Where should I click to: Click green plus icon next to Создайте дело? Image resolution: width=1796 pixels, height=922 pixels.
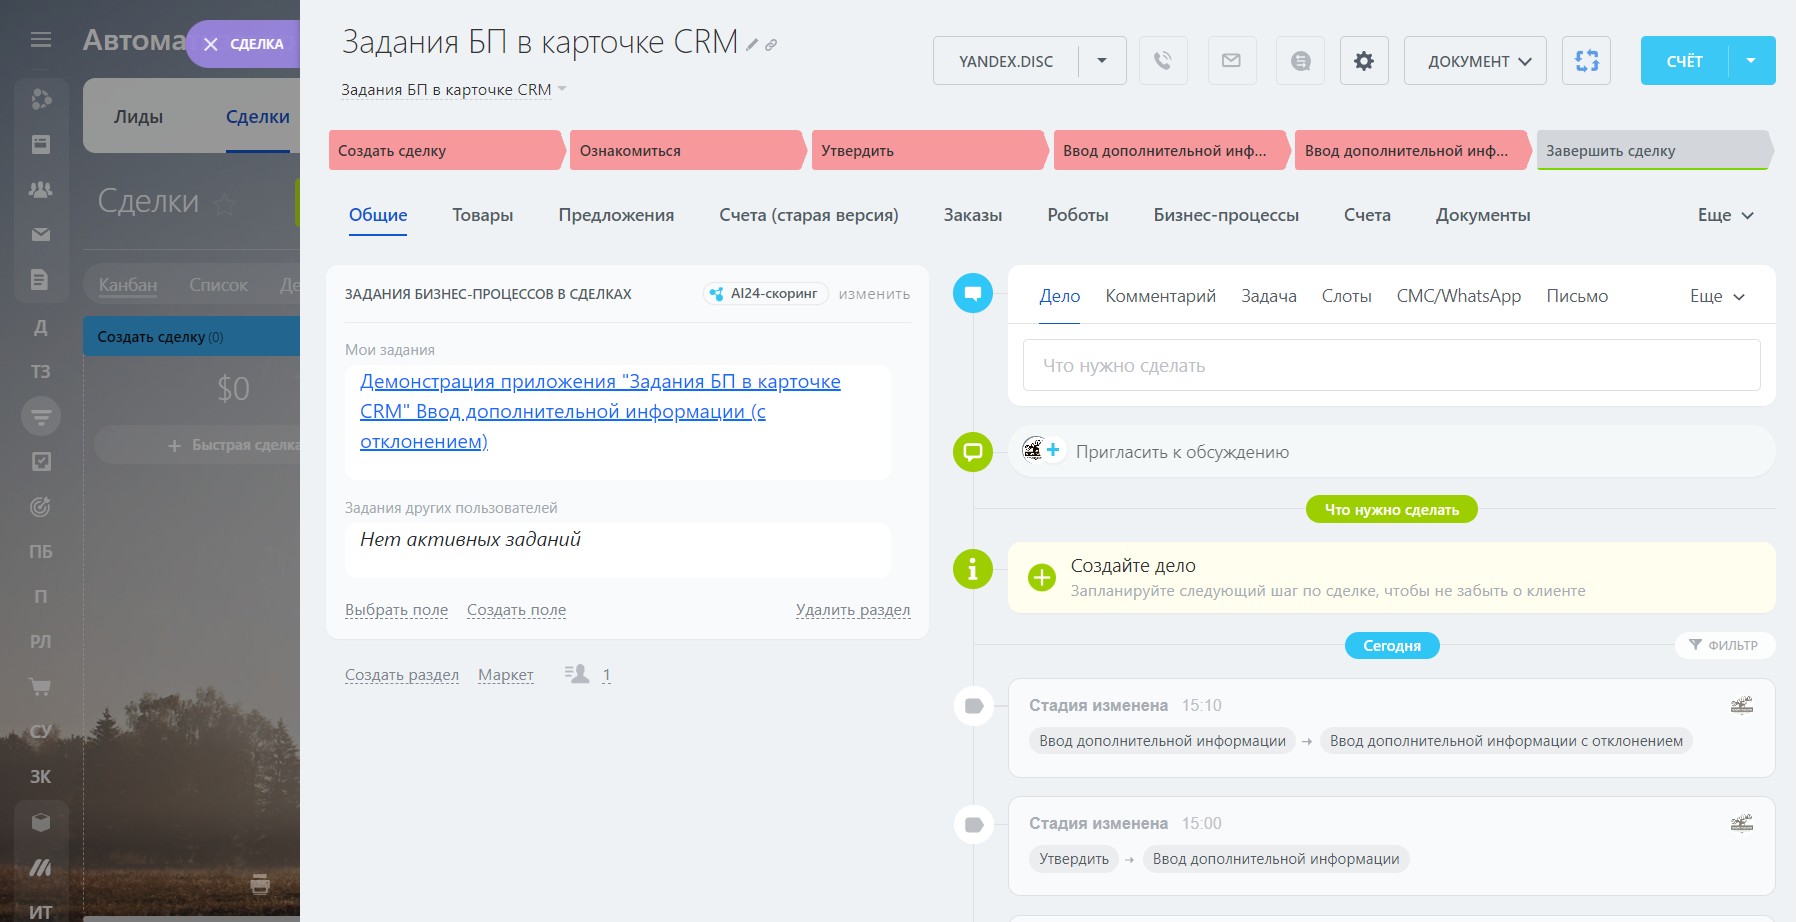coord(1042,577)
